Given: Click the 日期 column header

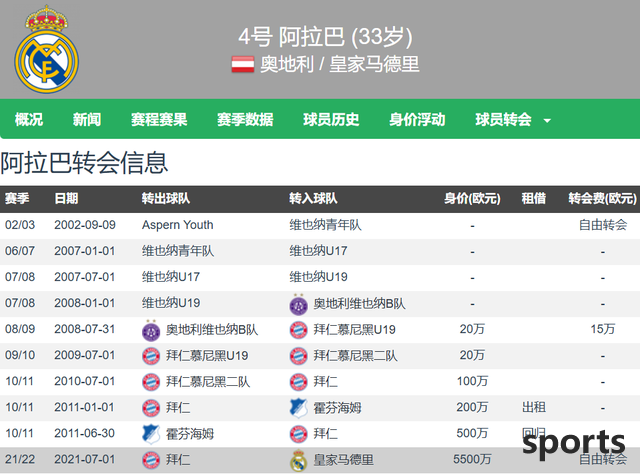Looking at the screenshot, I should tap(66, 198).
